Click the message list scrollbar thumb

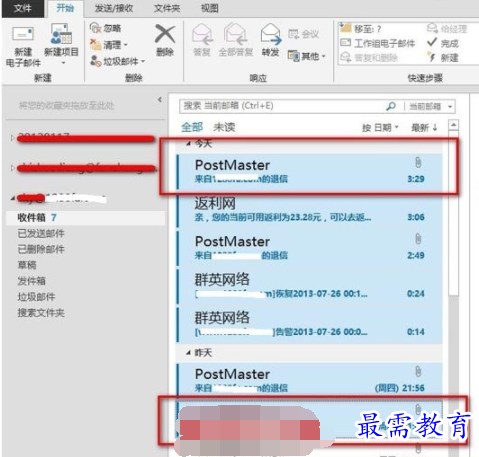453,213
